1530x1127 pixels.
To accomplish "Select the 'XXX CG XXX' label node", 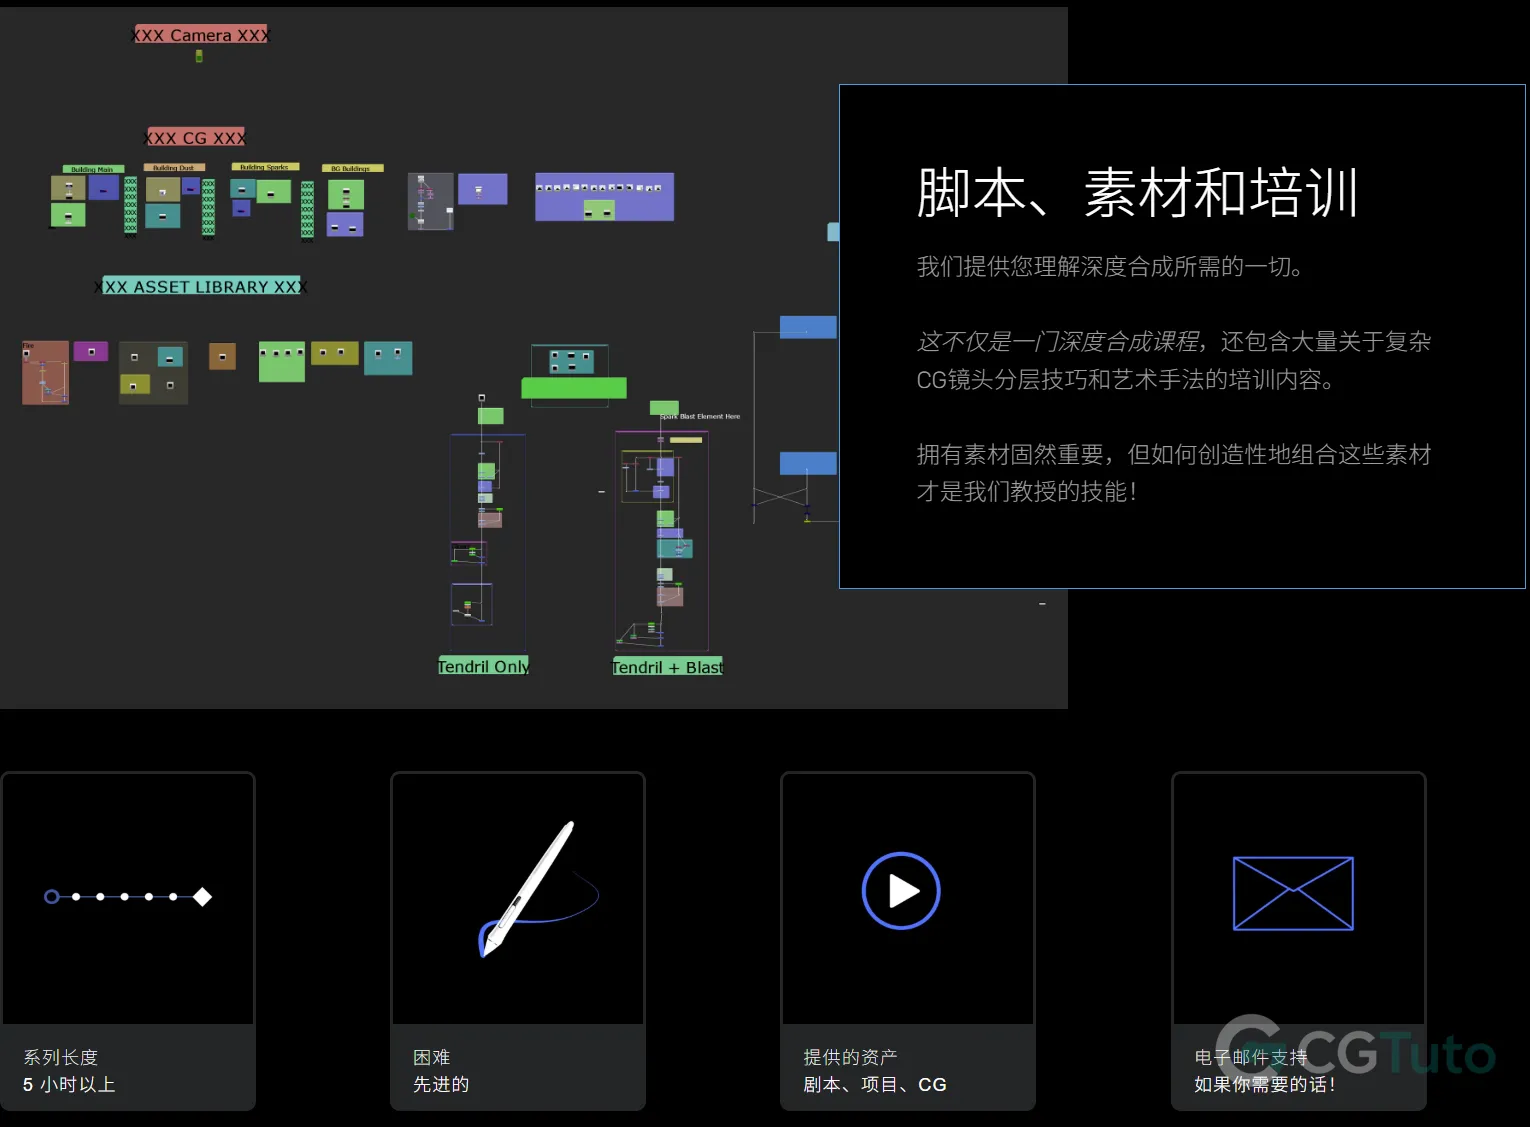I will point(196,138).
